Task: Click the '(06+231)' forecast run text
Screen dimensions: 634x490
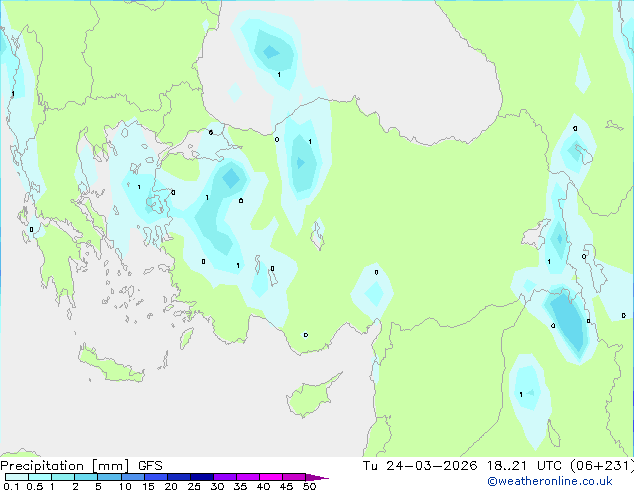Action: 602,466
